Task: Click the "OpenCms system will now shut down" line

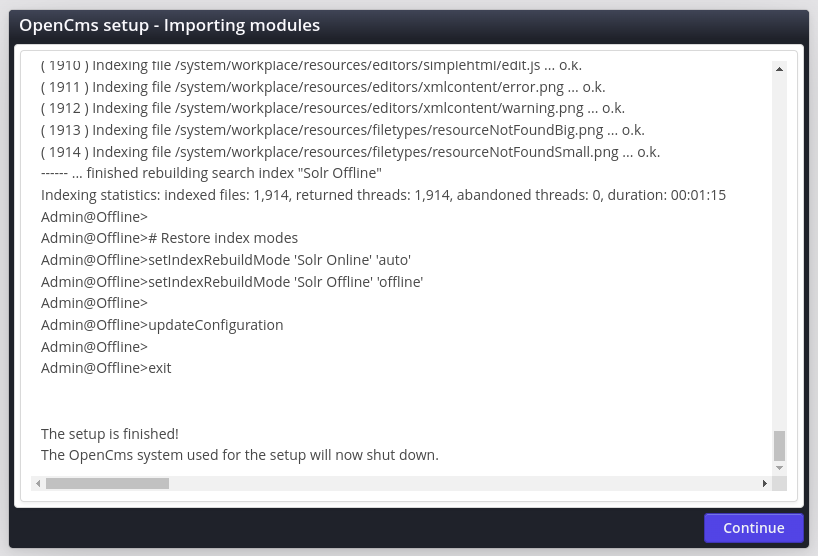Action: [240, 455]
